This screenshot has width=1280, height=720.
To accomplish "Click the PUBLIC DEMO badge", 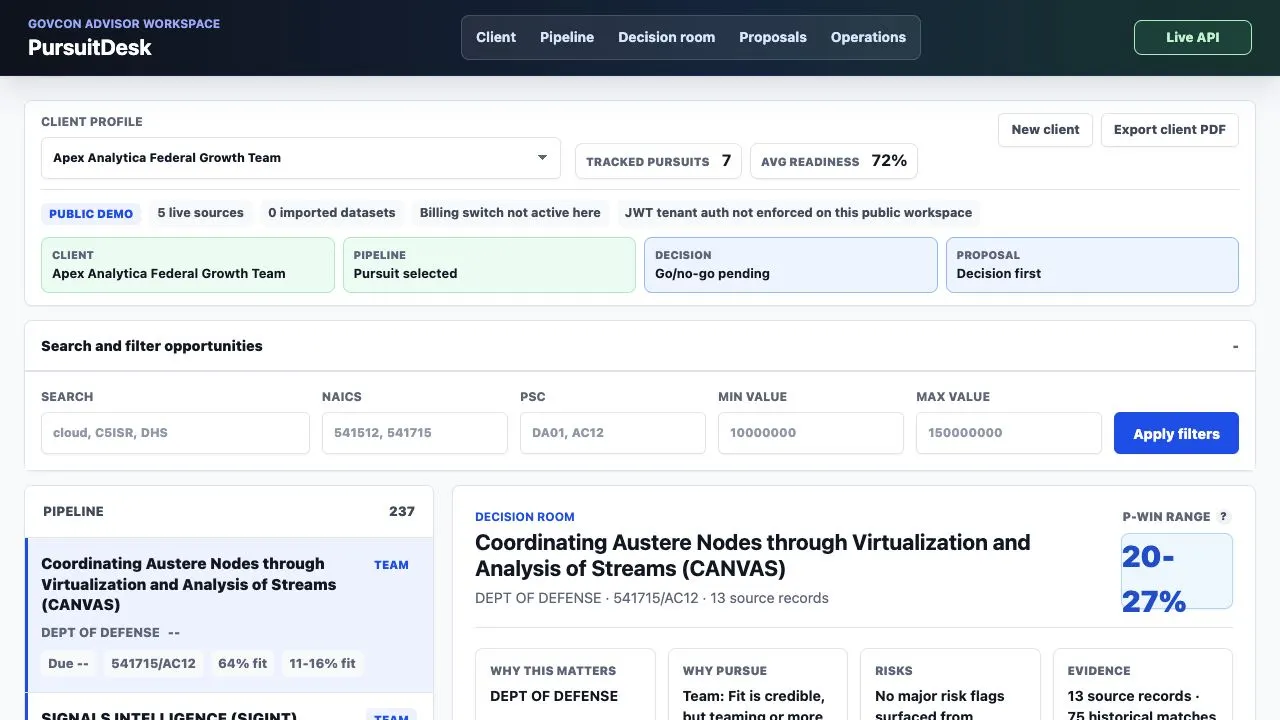I will (x=91, y=213).
